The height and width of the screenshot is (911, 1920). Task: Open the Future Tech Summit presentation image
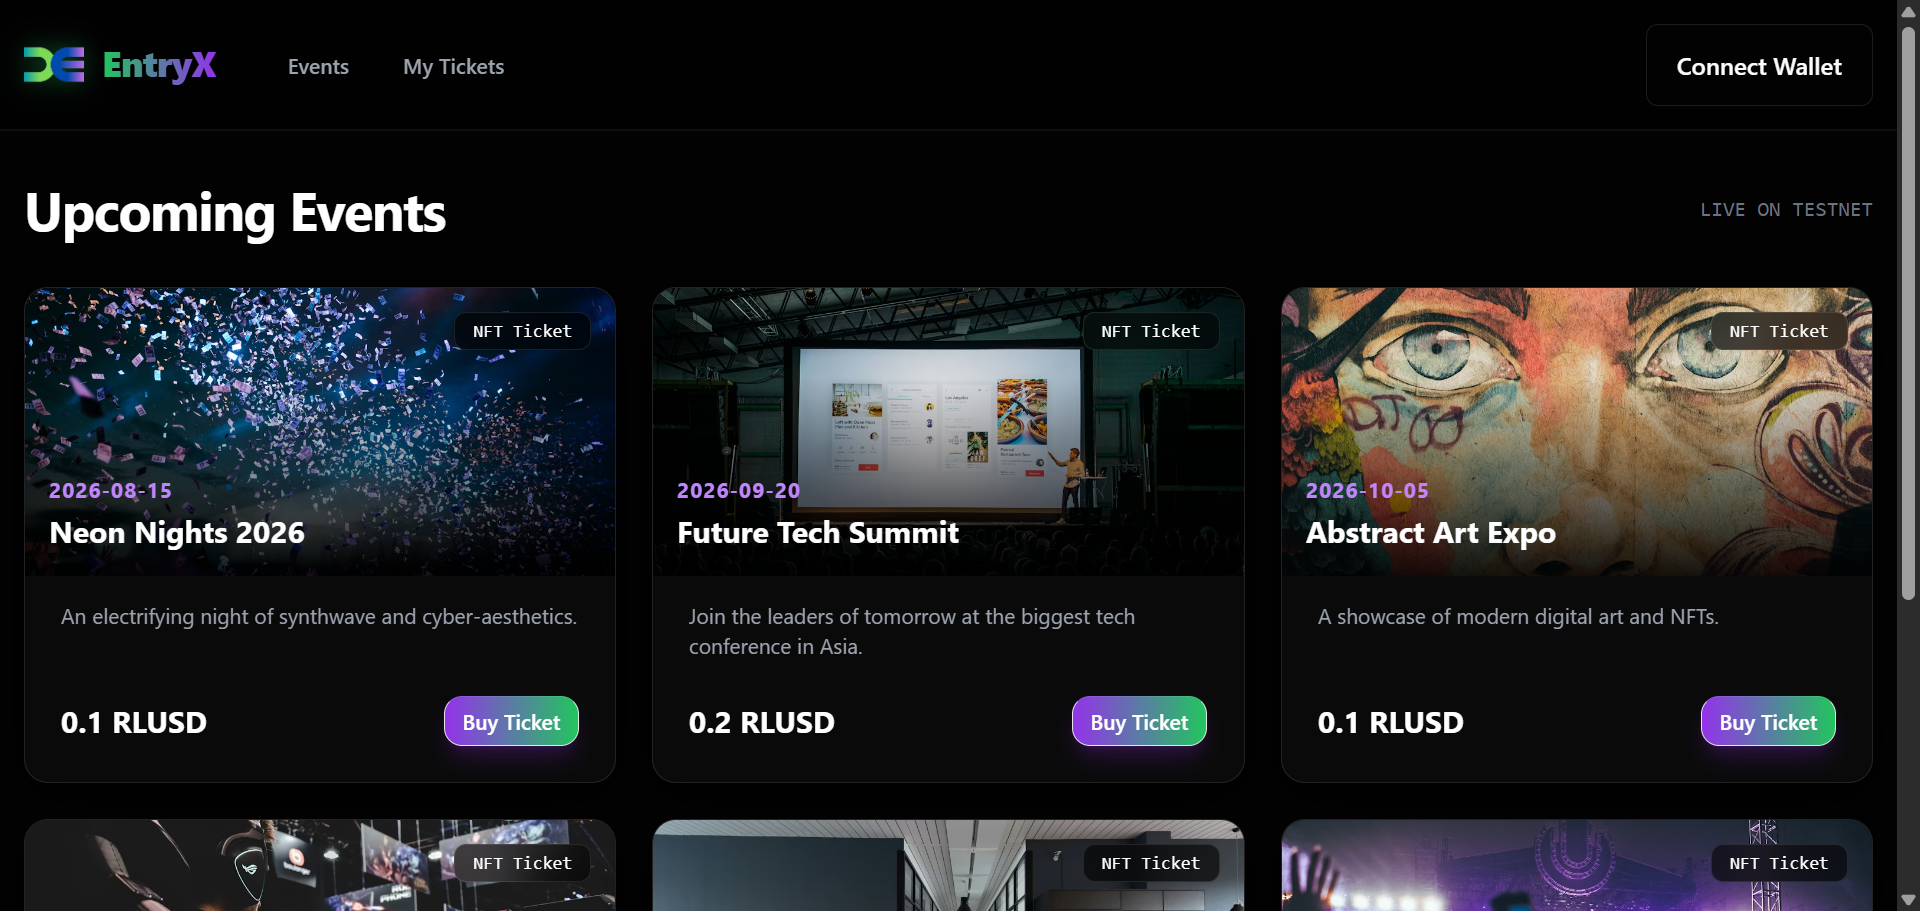(948, 431)
